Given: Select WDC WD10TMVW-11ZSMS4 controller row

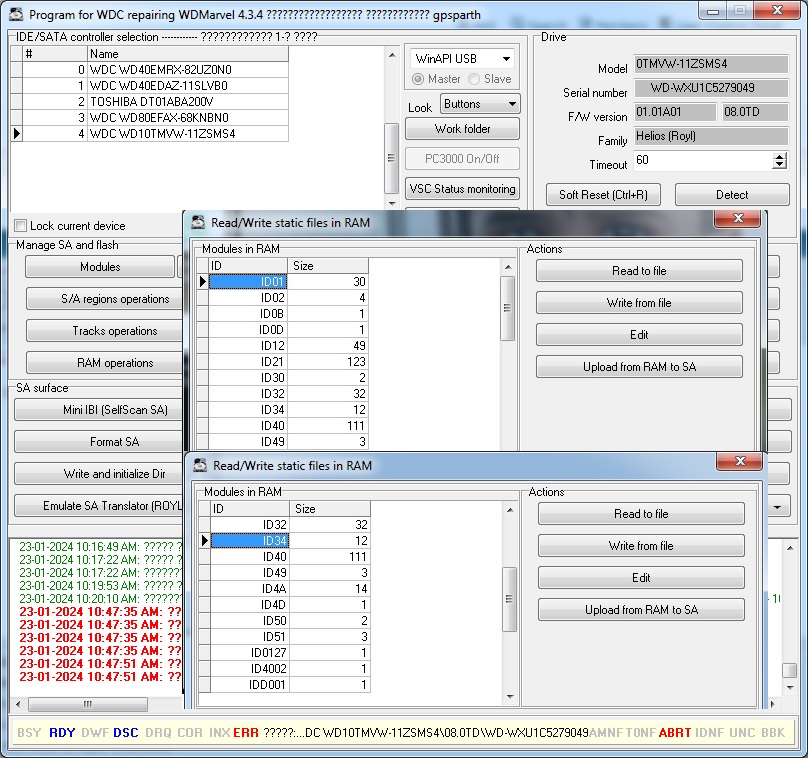Looking at the screenshot, I should (x=149, y=133).
